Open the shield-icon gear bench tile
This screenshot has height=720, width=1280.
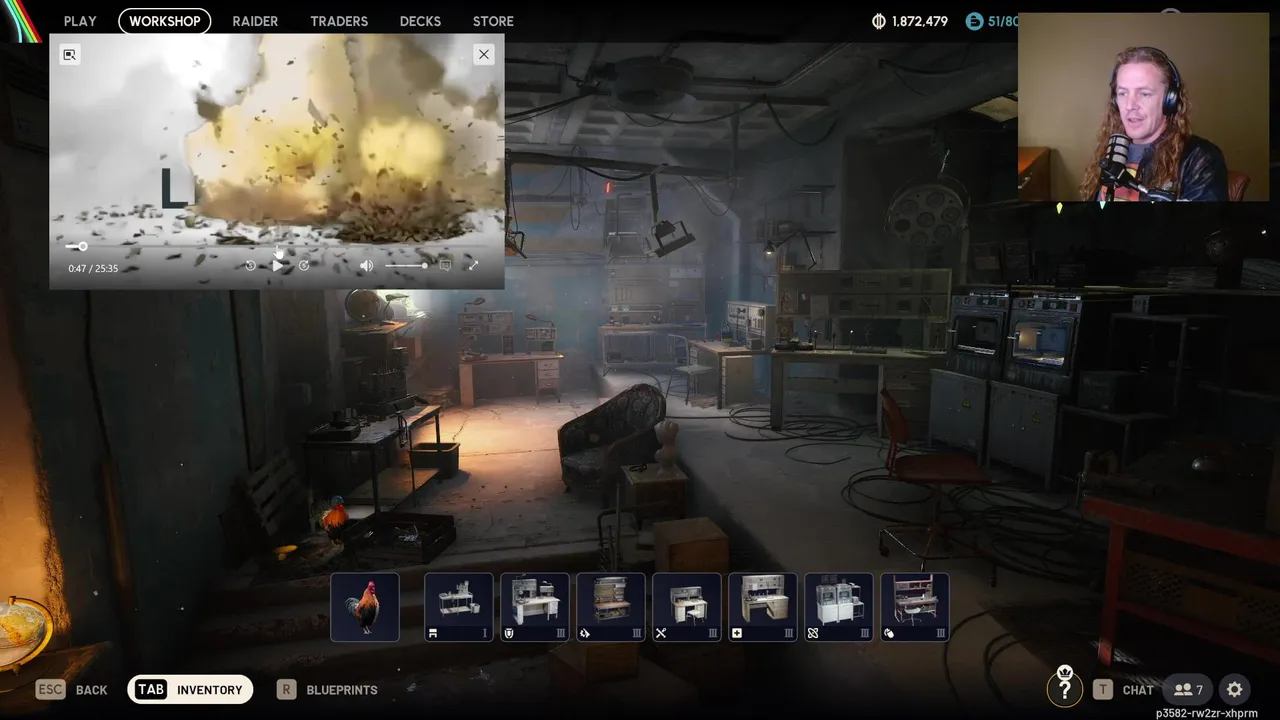tap(535, 607)
